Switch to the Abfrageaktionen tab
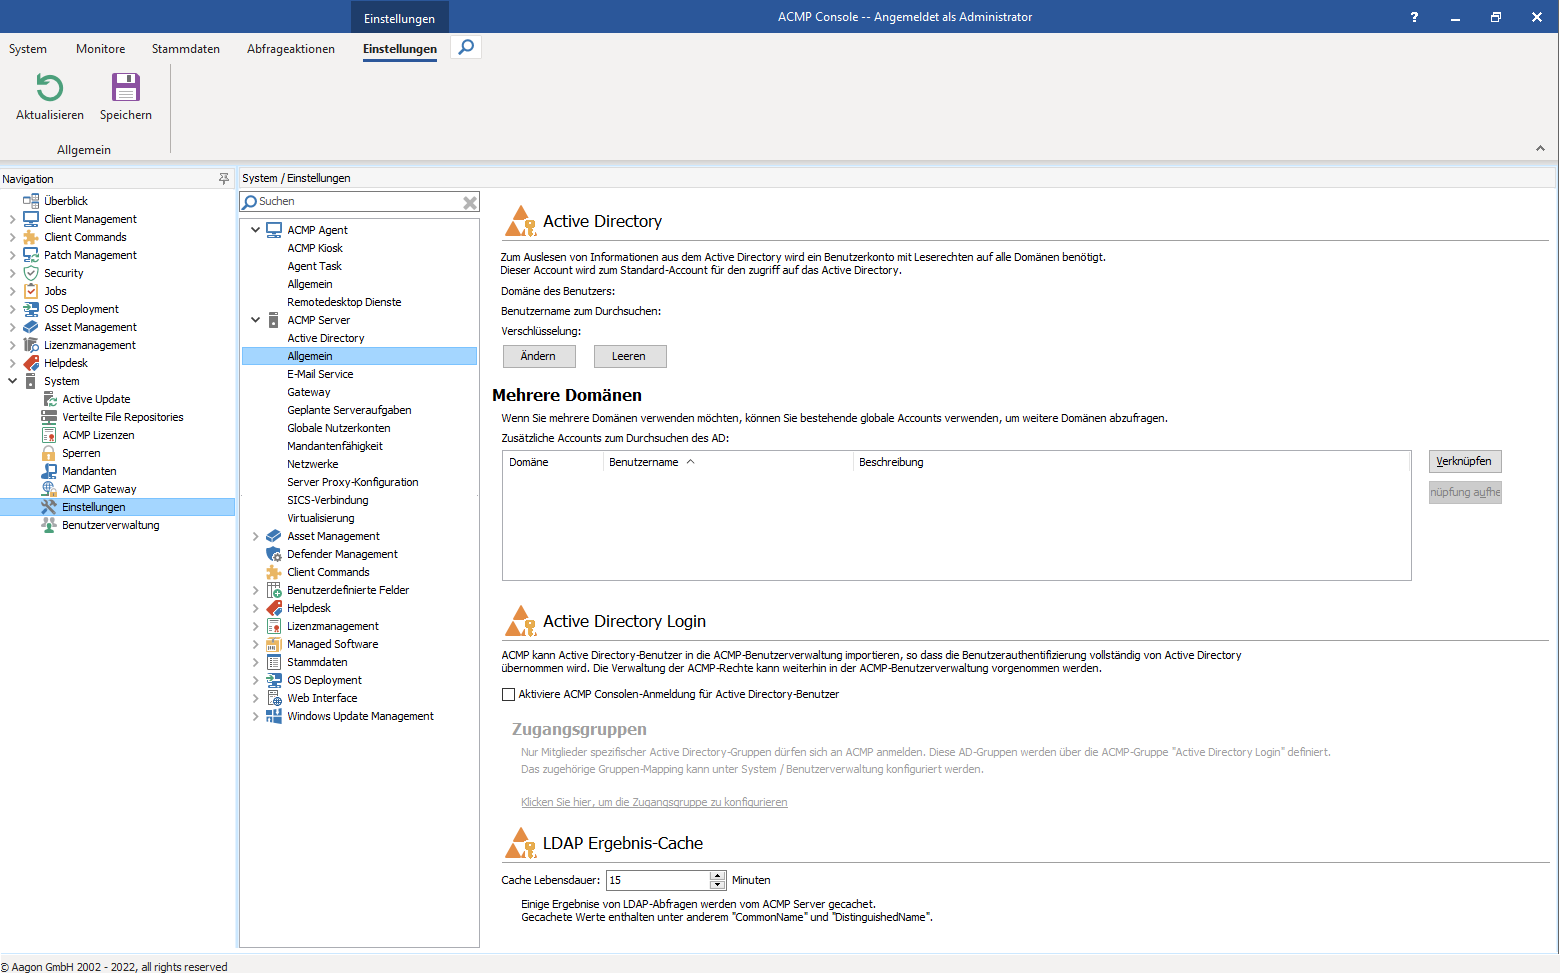The width and height of the screenshot is (1560, 973). (291, 49)
